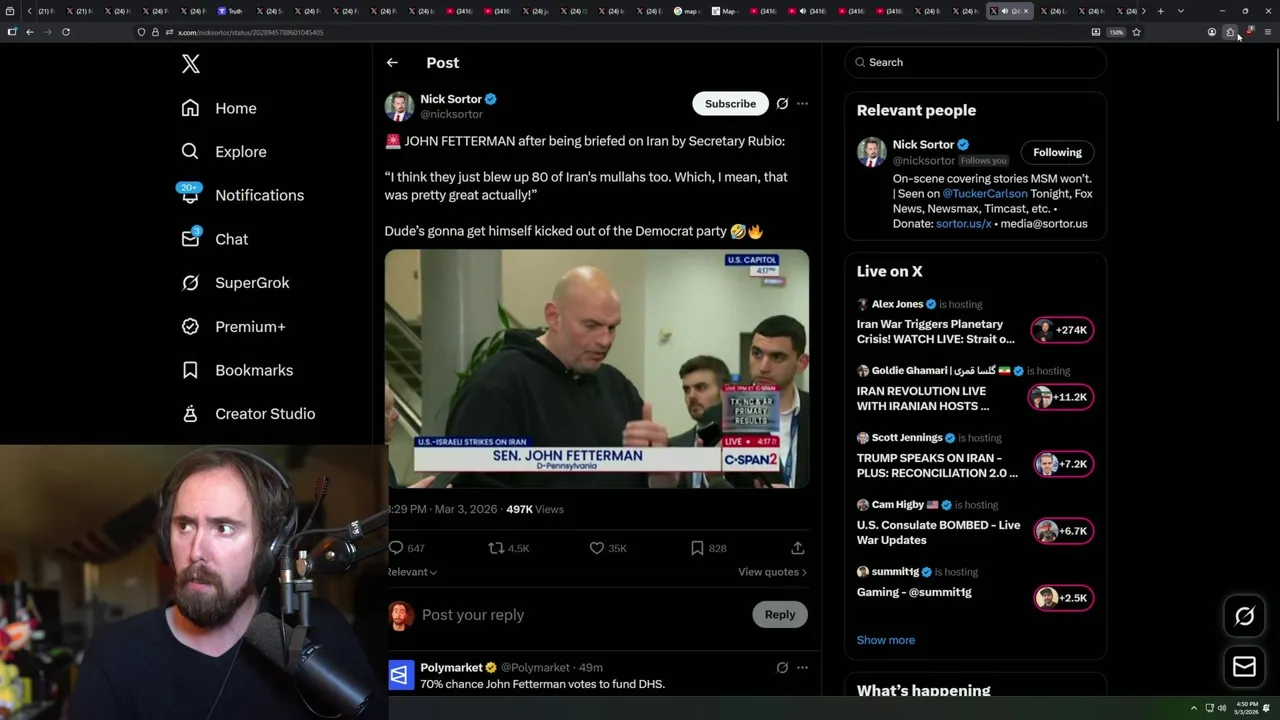The width and height of the screenshot is (1280, 720).
Task: Click the browser address bar URL
Action: point(250,32)
